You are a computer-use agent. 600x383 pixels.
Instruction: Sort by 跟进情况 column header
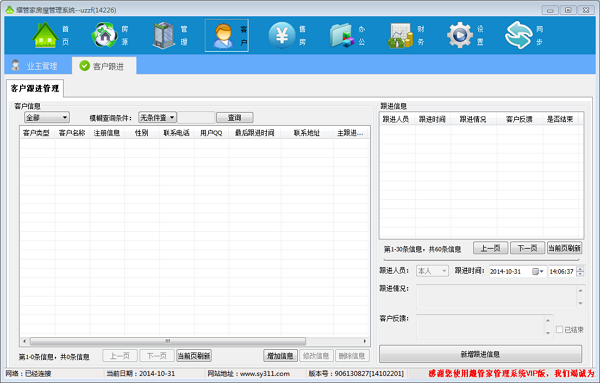473,119
